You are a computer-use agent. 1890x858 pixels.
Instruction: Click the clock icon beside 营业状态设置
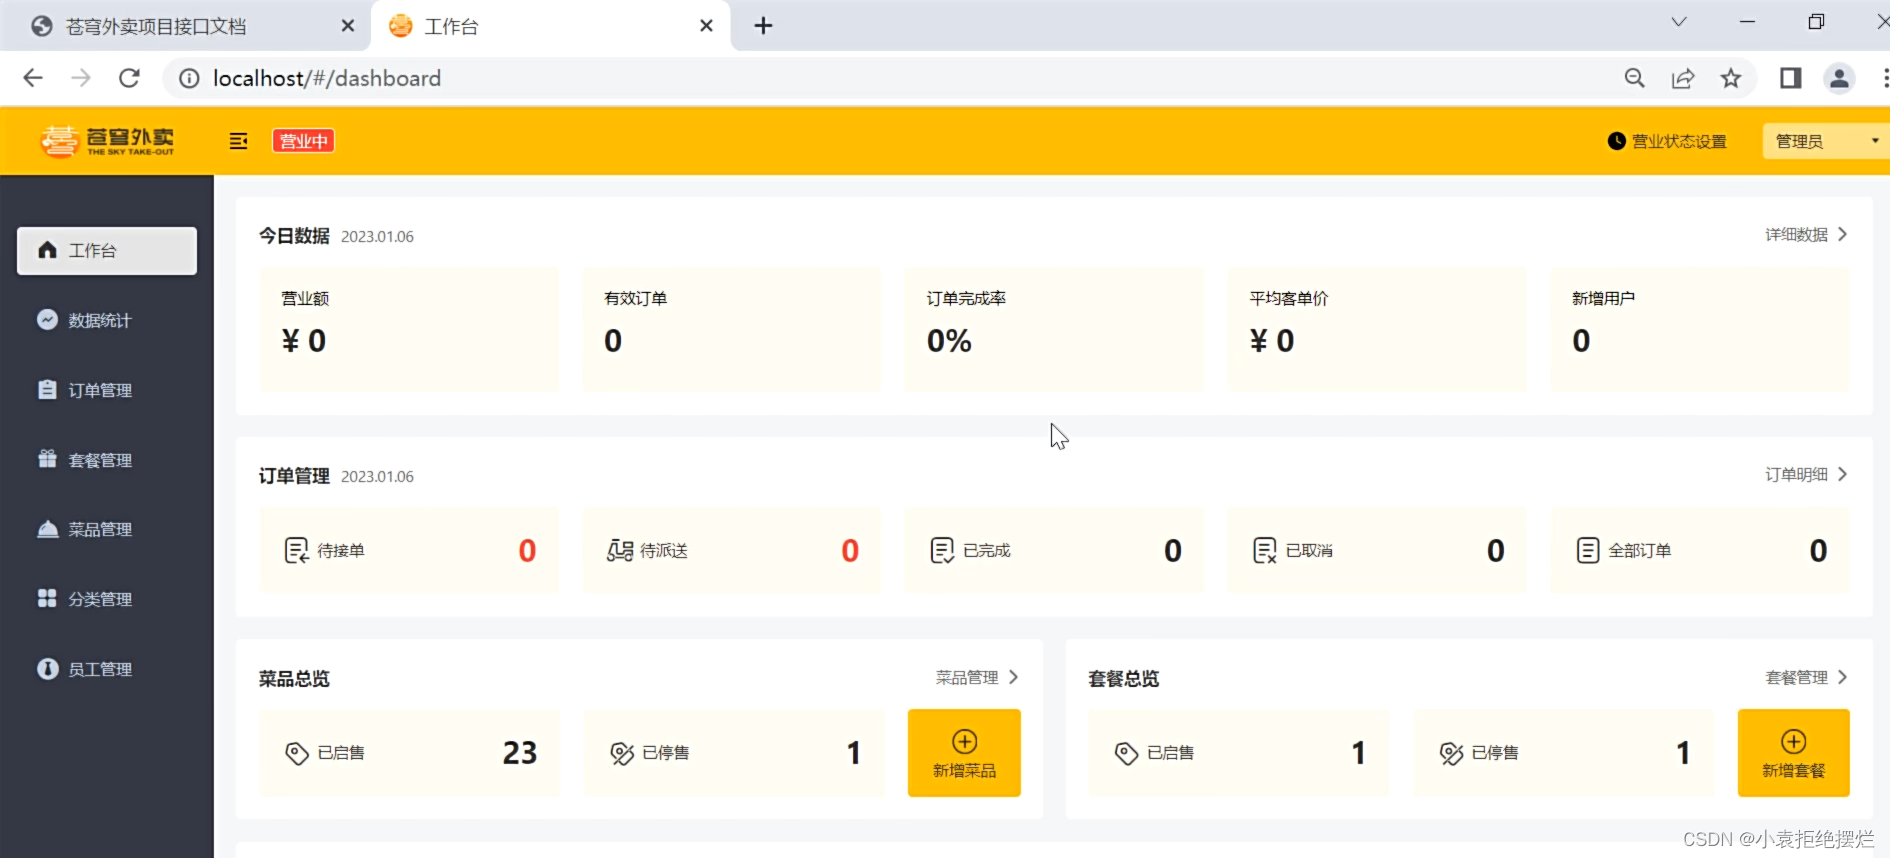1616,141
